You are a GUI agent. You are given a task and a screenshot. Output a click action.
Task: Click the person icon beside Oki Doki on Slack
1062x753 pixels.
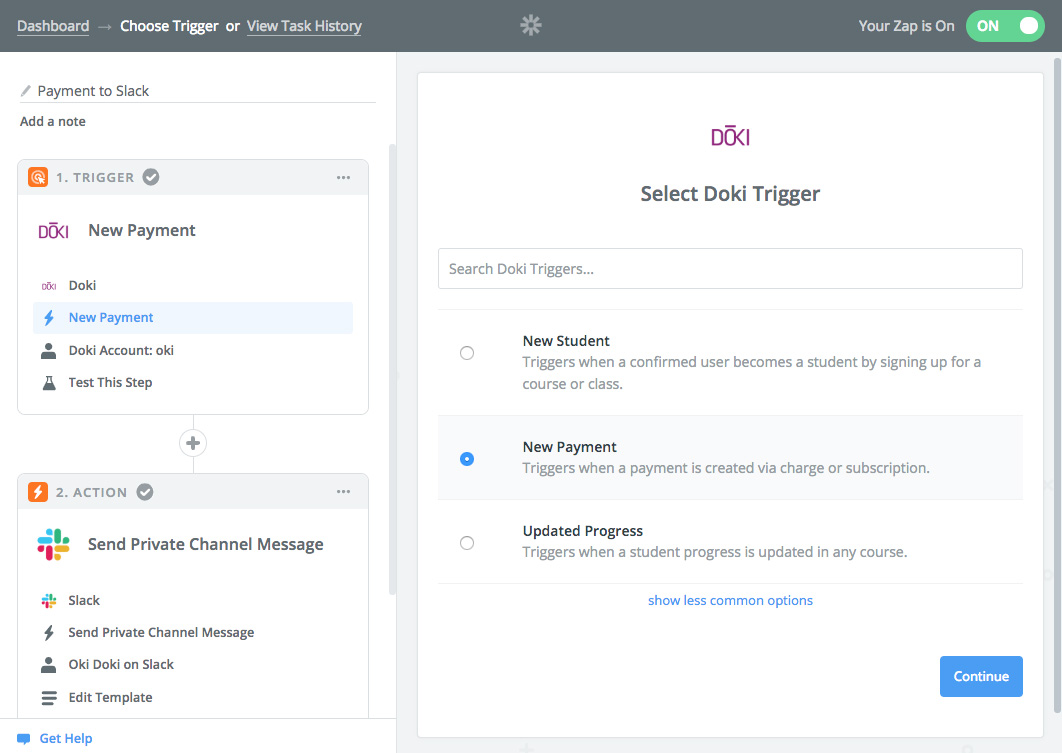[49, 665]
